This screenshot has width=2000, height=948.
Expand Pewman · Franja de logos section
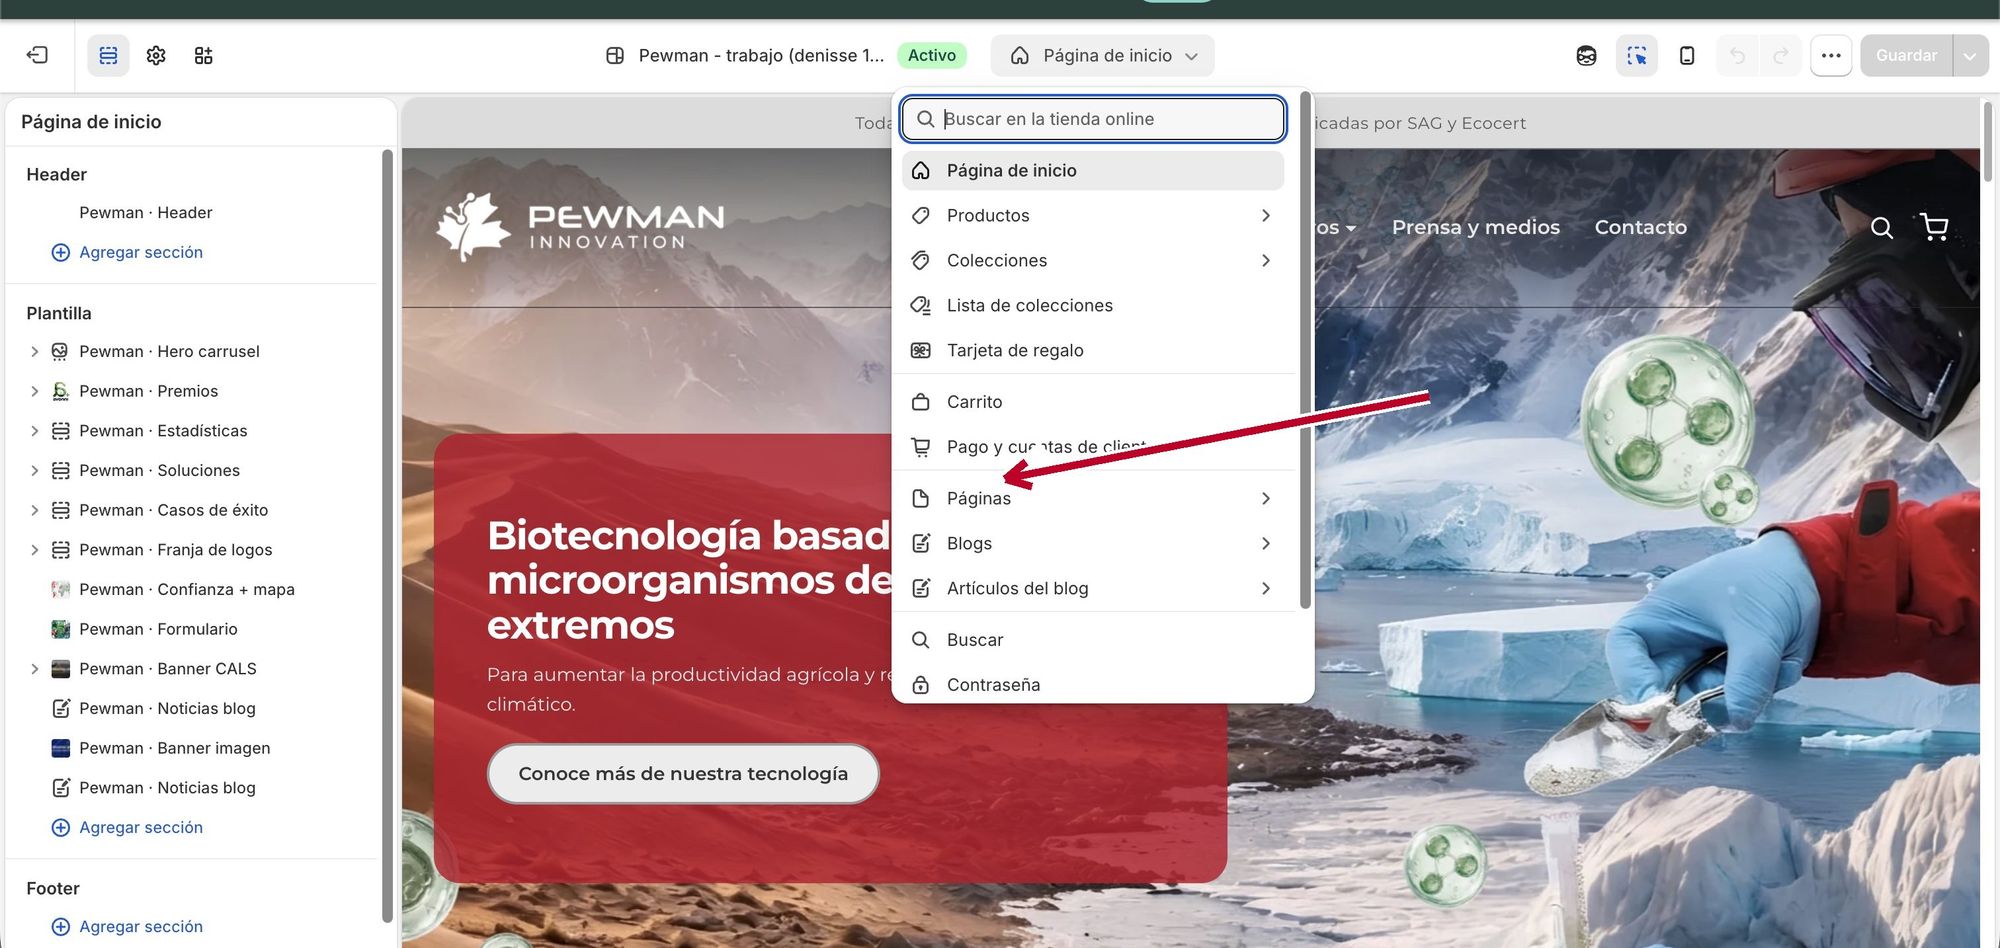tap(34, 550)
